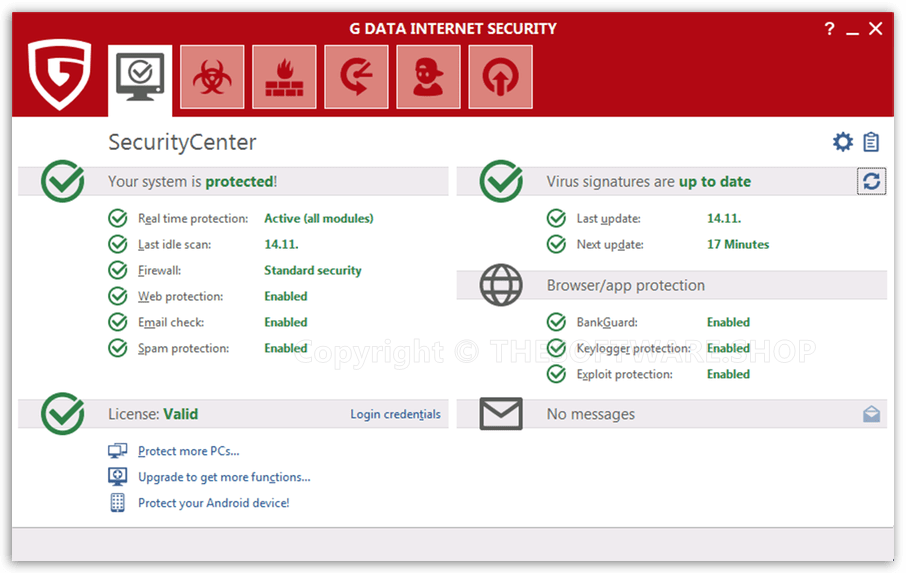Open Login credentials link
This screenshot has height=573, width=906.
pyautogui.click(x=395, y=414)
